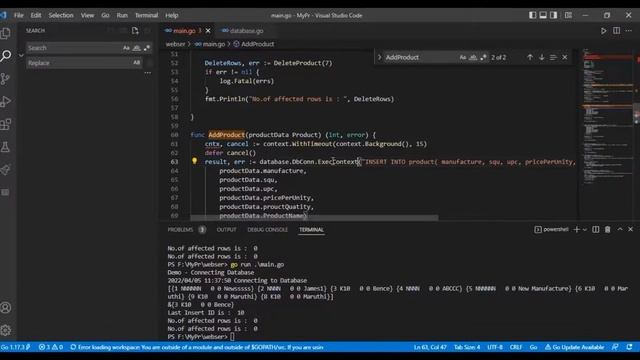Toggle bottom panel from title bar
This screenshot has height=360, width=640.
543,15
